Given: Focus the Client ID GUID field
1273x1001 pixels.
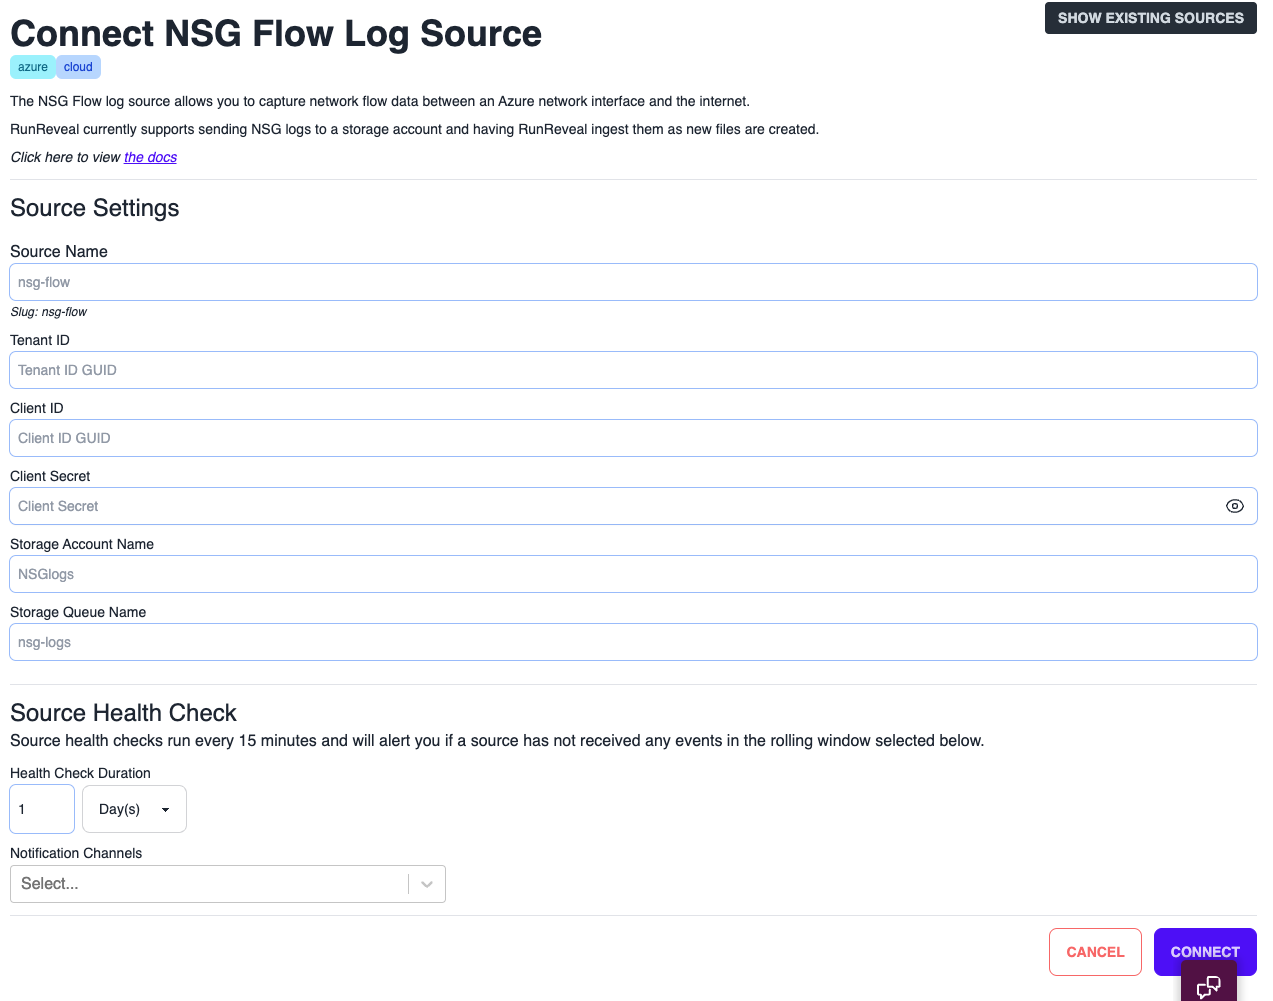Looking at the screenshot, I should click(x=633, y=438).
